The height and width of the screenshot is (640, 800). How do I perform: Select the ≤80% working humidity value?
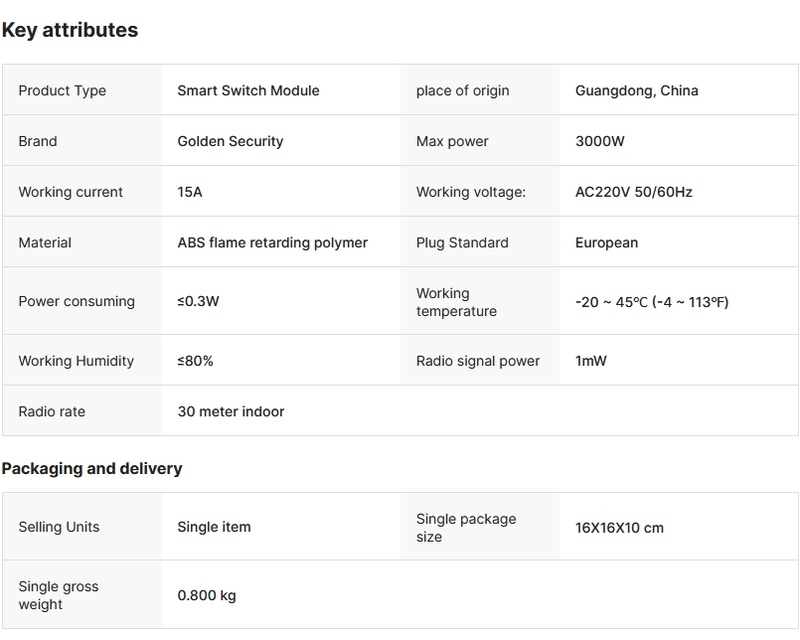(x=195, y=361)
